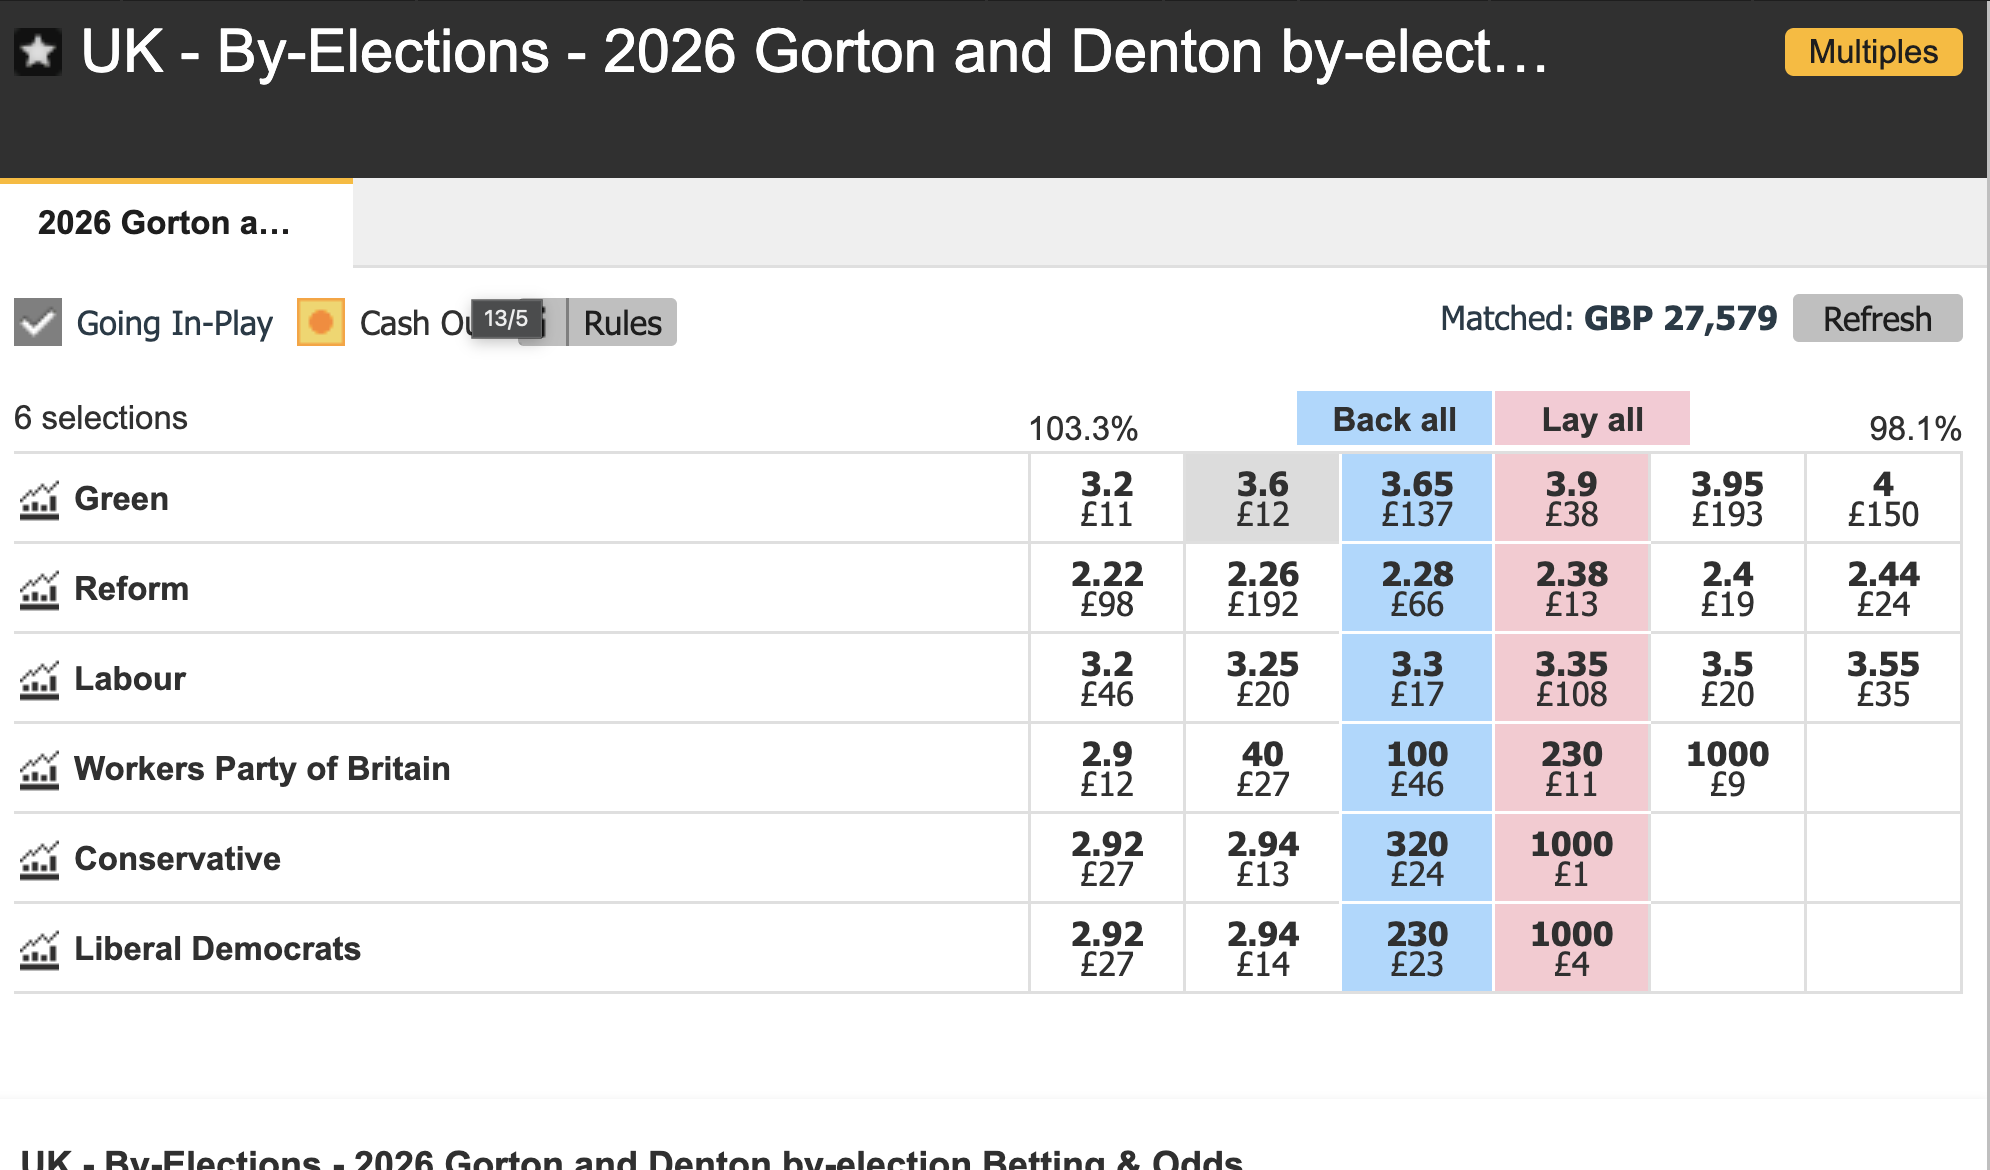Image resolution: width=1990 pixels, height=1170 pixels.
Task: Click the orange Cash Out icon
Action: click(x=321, y=322)
